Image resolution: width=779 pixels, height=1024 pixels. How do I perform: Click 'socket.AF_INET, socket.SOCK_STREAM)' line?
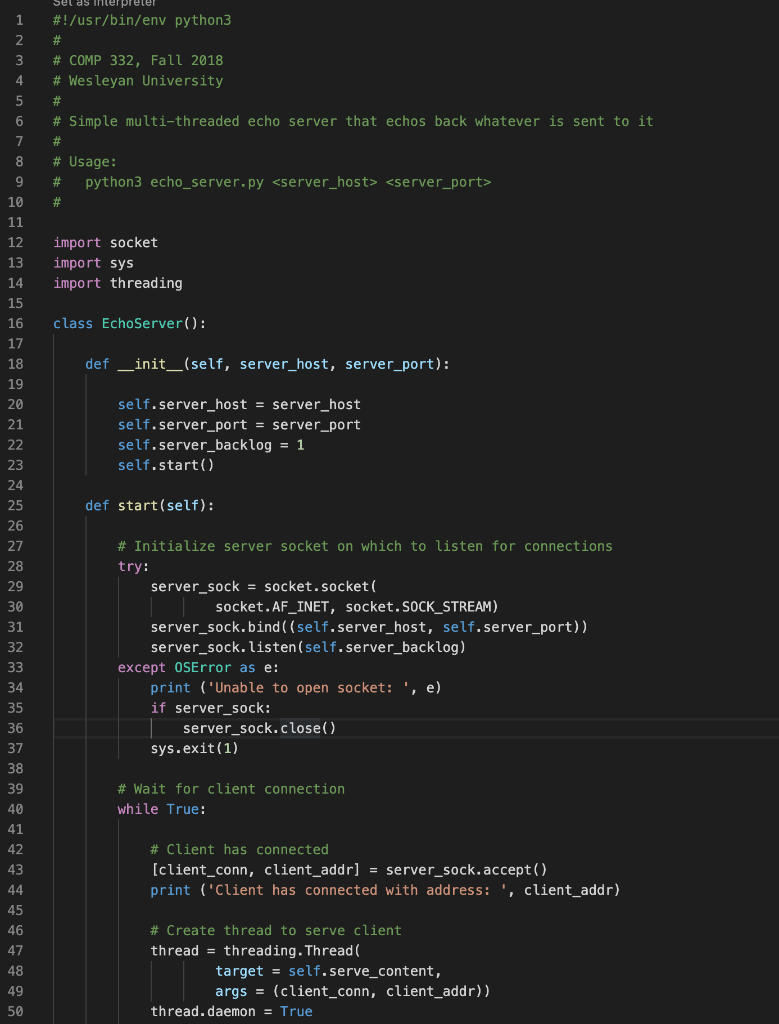pyautogui.click(x=357, y=607)
